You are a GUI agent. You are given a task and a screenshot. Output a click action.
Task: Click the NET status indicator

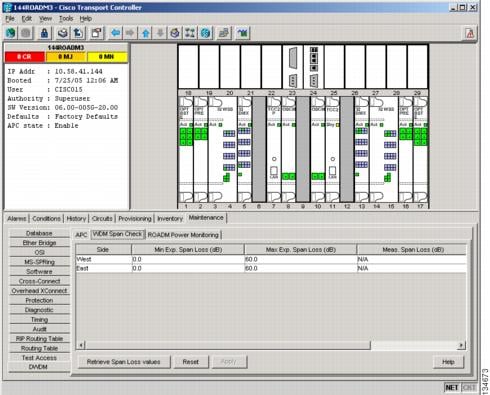point(452,387)
